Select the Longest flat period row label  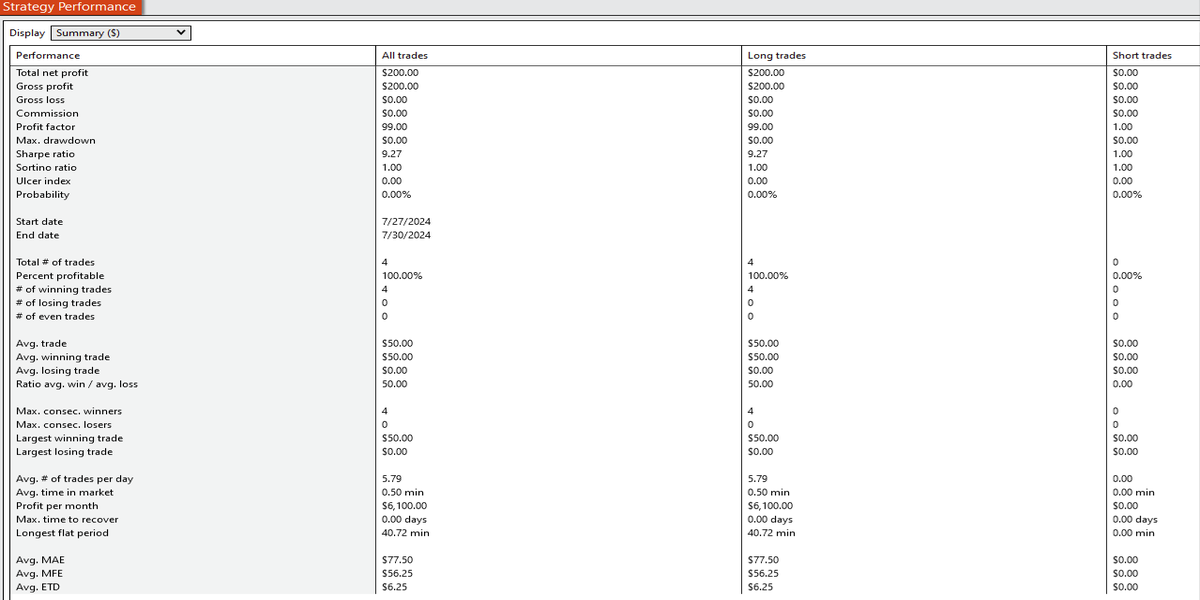pyautogui.click(x=62, y=533)
